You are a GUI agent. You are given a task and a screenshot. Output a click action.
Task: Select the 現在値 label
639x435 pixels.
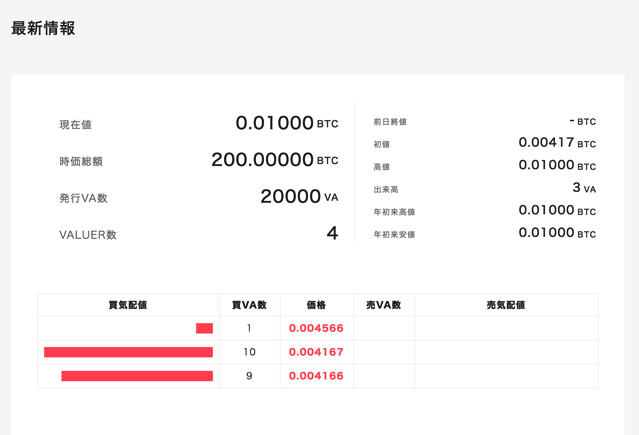[75, 125]
